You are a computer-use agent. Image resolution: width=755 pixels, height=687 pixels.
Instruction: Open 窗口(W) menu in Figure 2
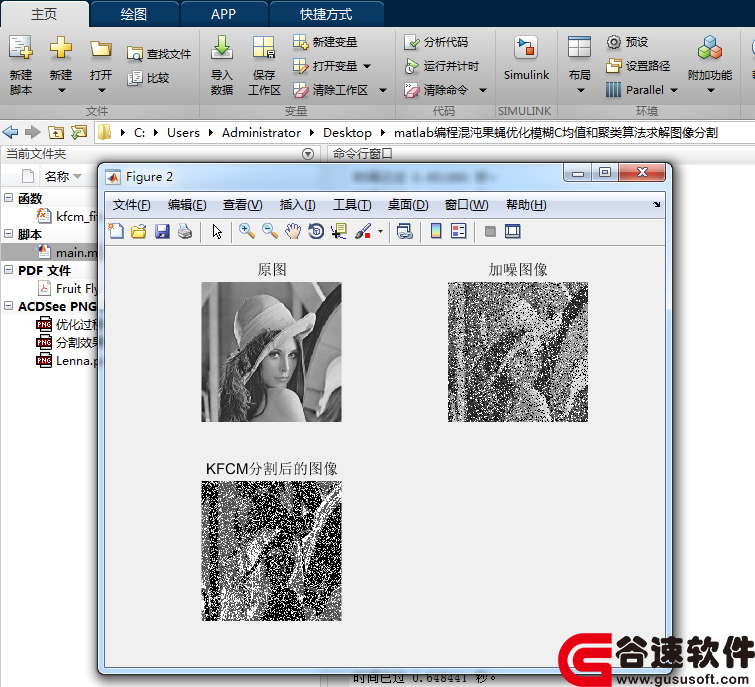pos(466,205)
